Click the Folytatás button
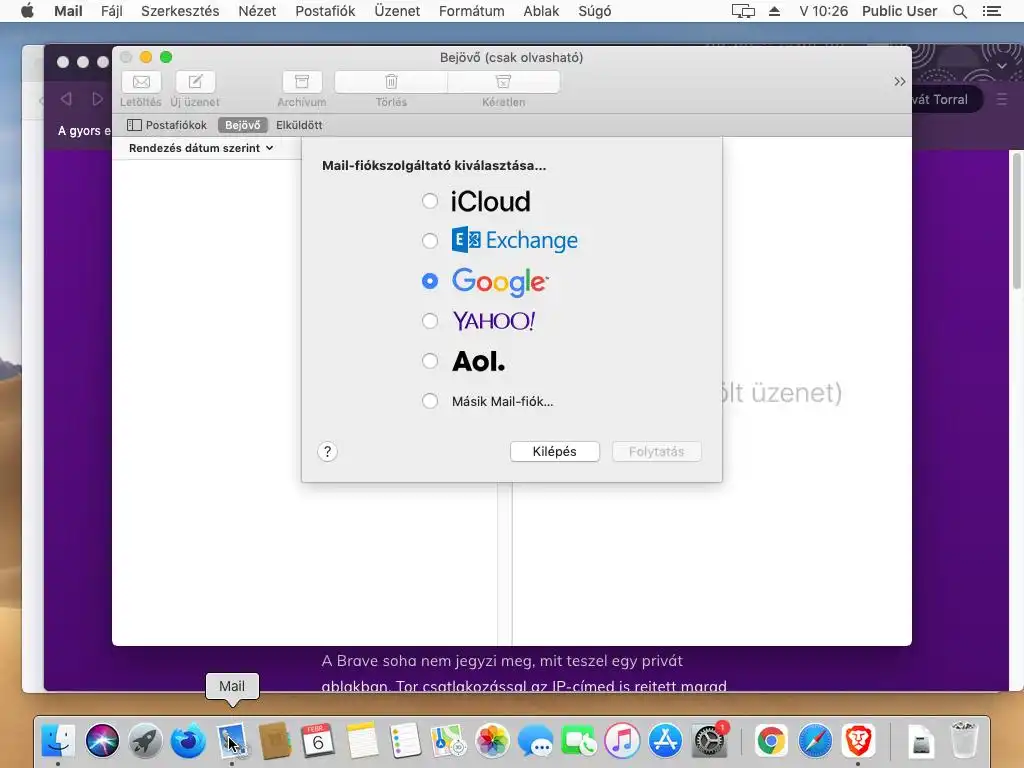 pyautogui.click(x=656, y=451)
